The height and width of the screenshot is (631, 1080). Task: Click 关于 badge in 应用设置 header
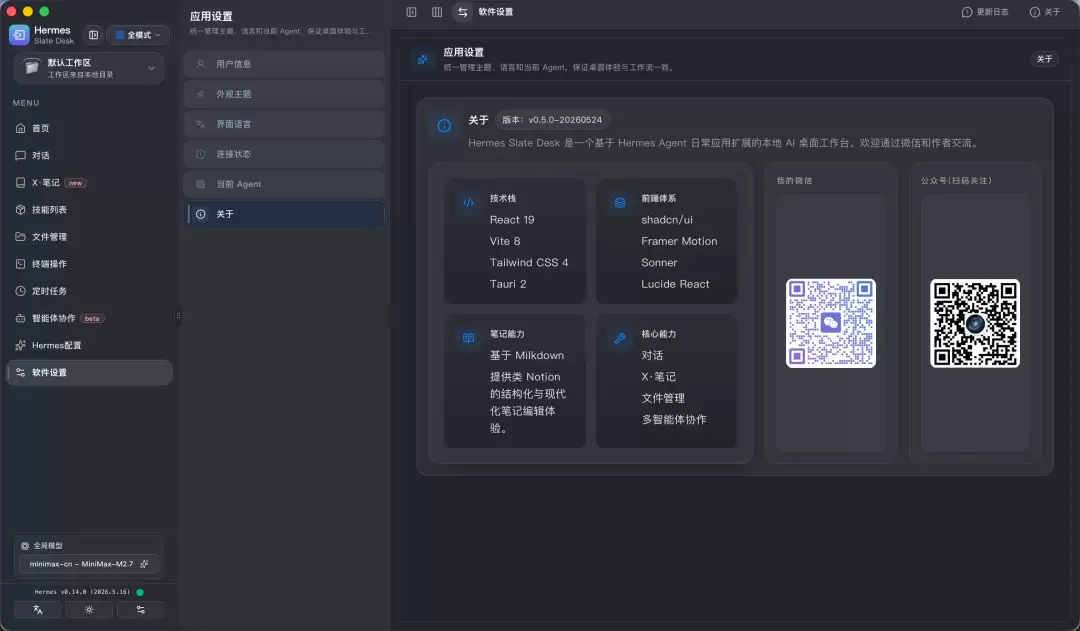point(1044,59)
